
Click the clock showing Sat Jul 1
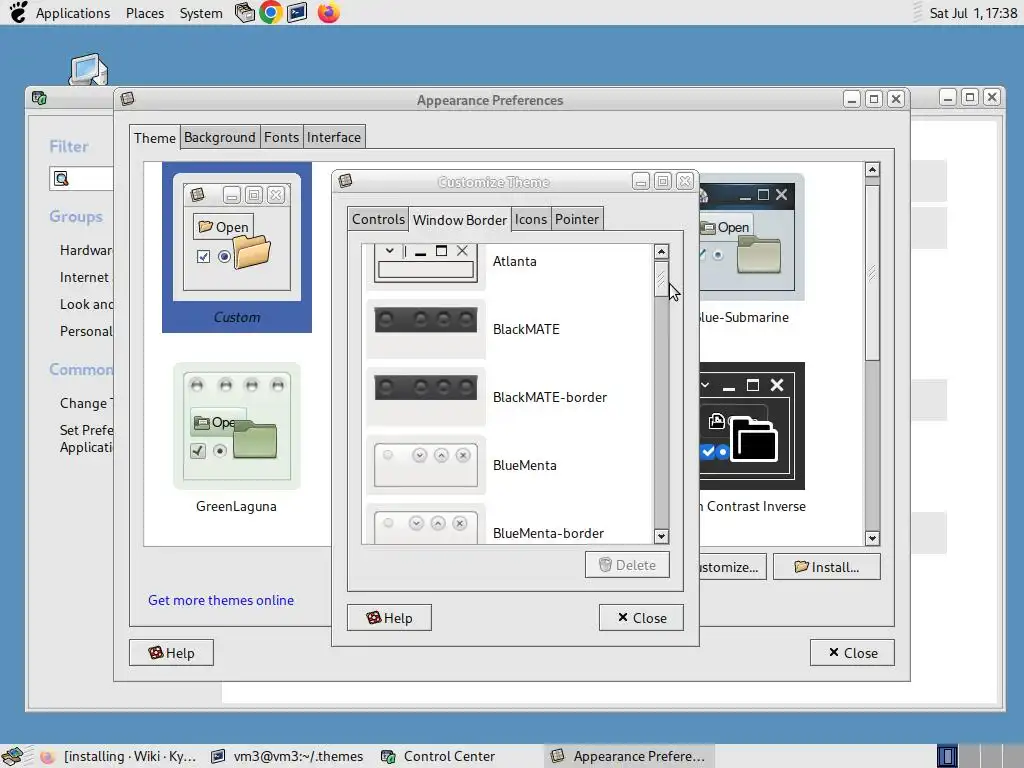(x=973, y=13)
